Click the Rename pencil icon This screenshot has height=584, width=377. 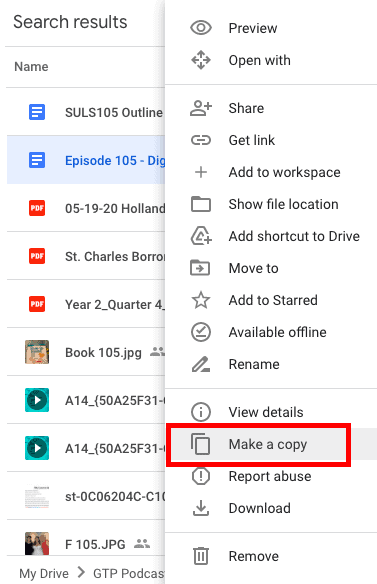pos(201,364)
